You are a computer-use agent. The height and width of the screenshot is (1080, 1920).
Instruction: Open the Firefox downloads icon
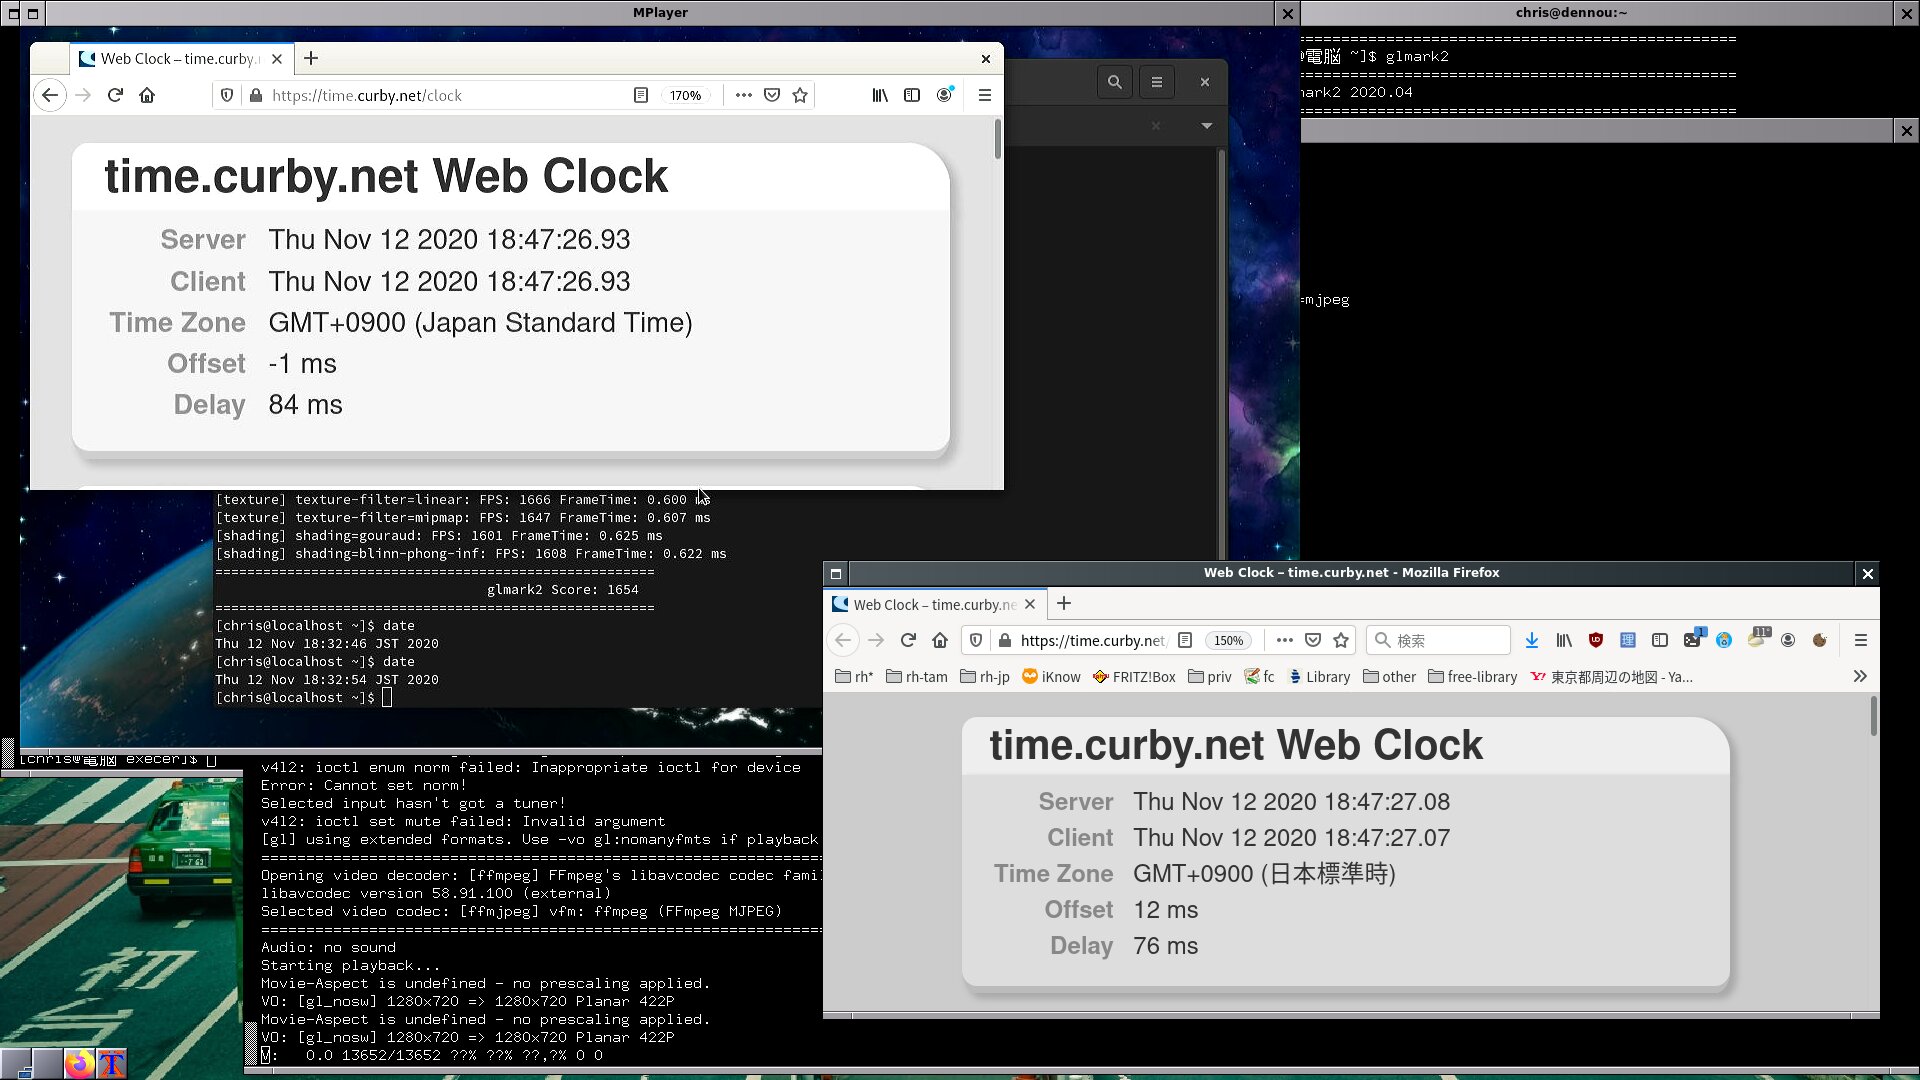(x=1532, y=640)
